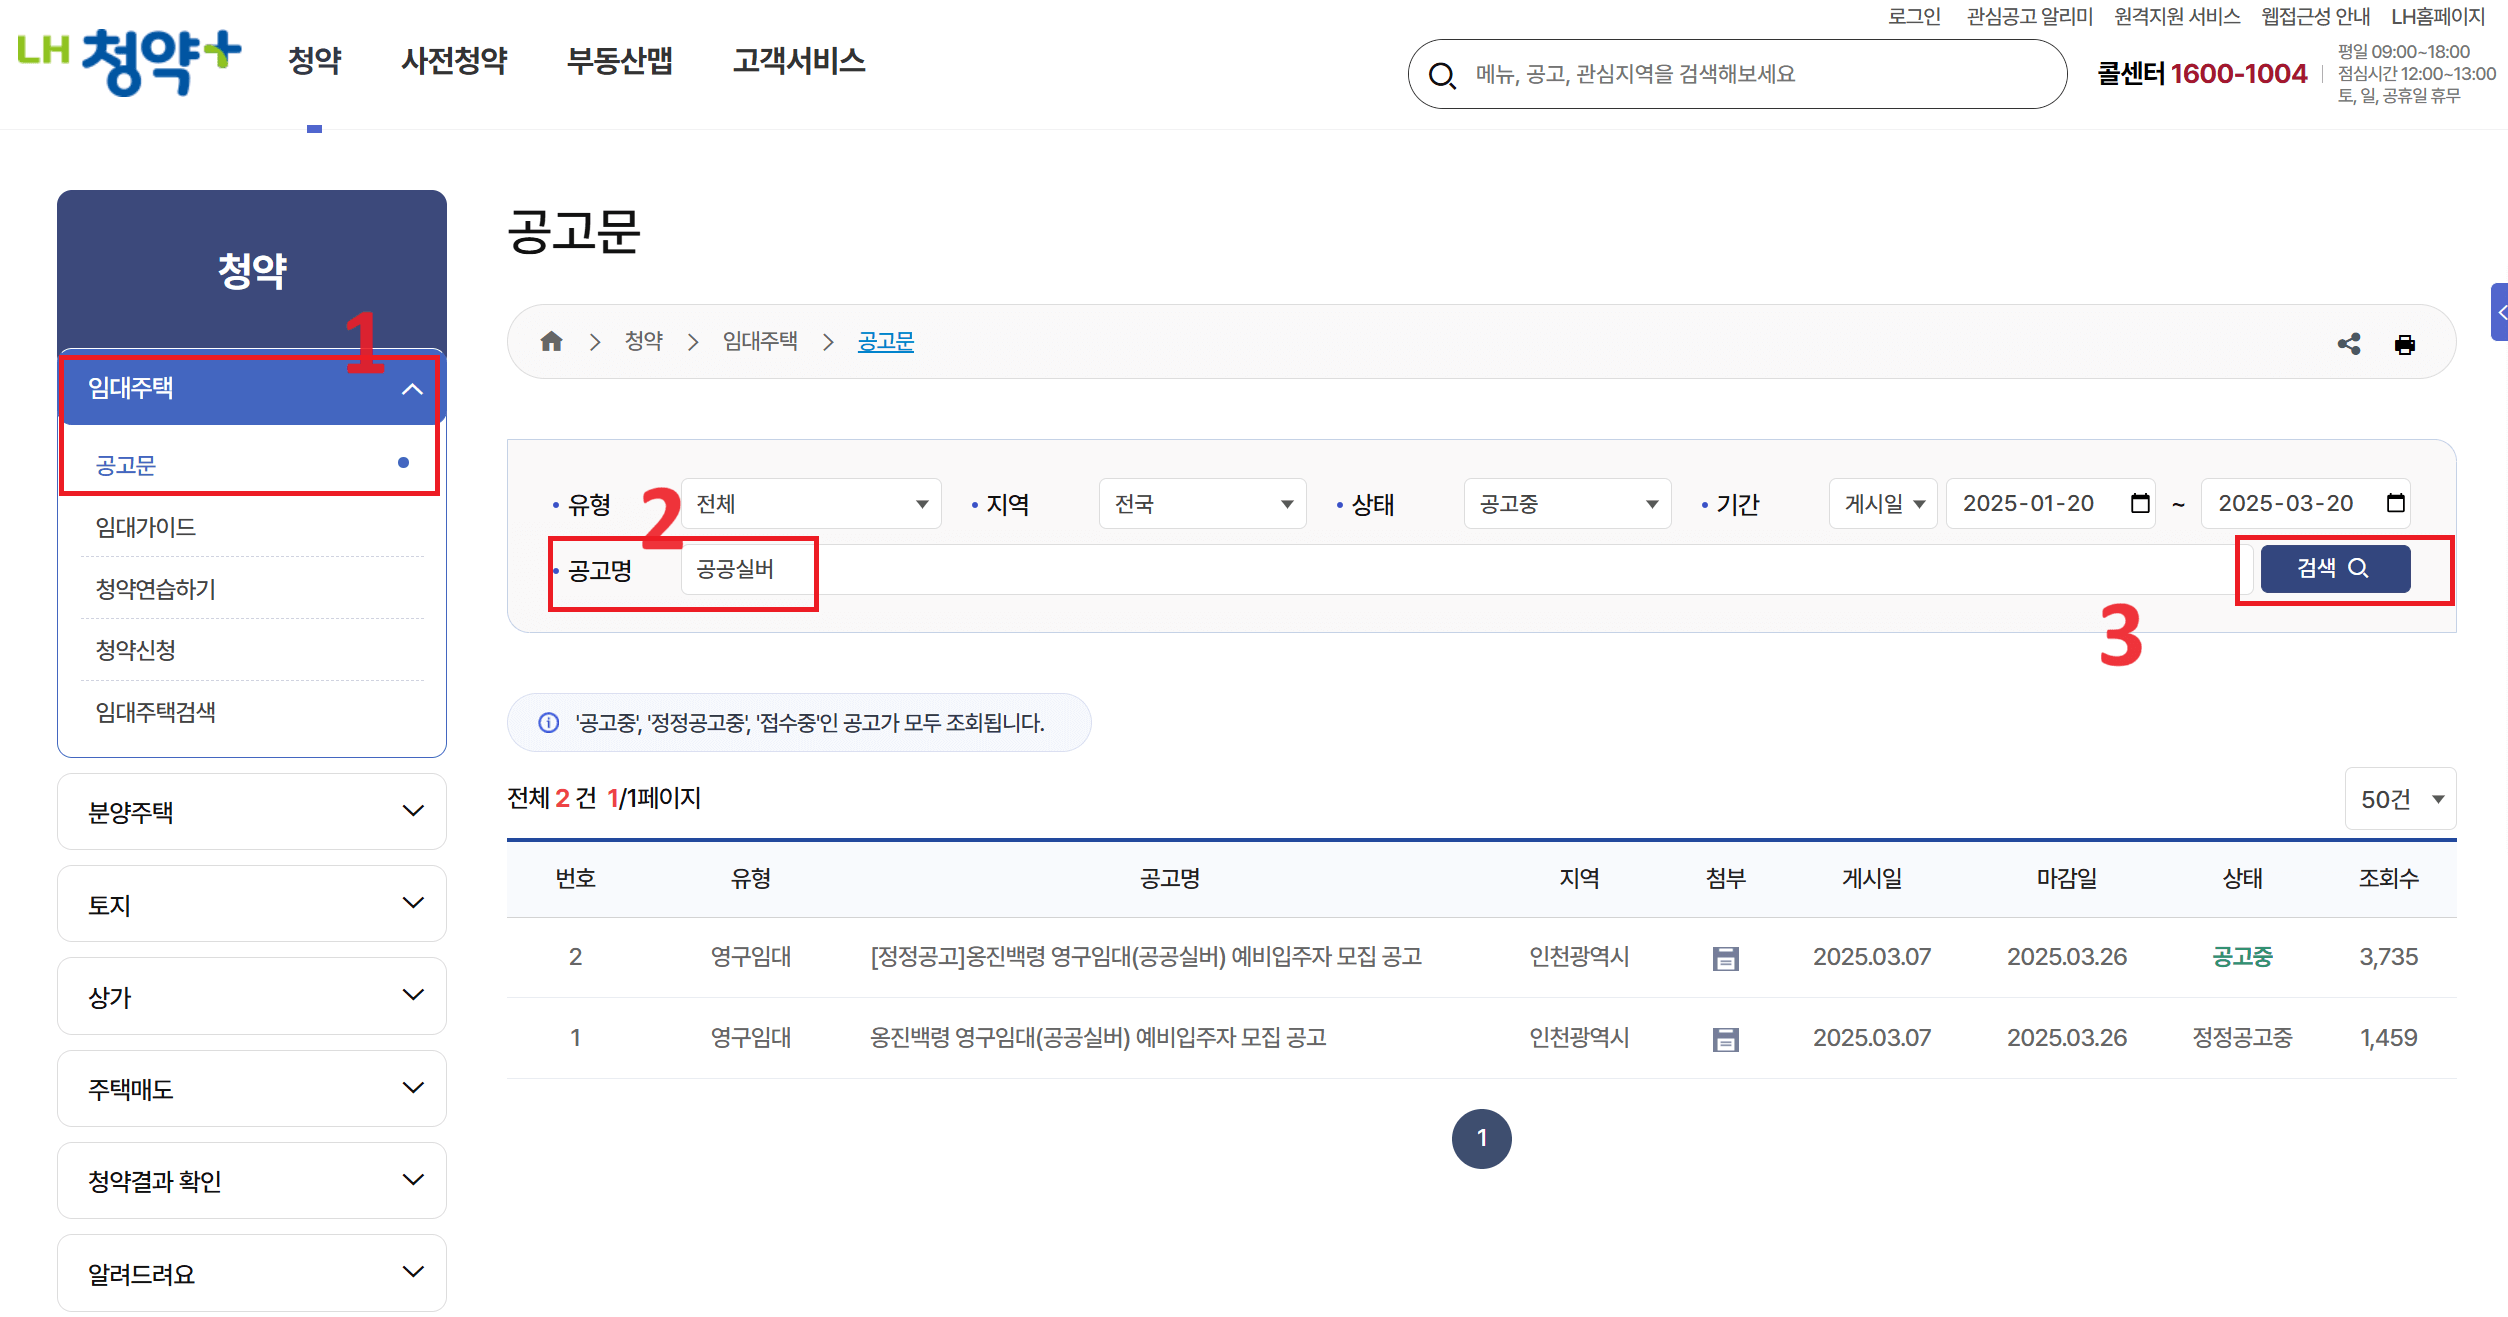This screenshot has height=1317, width=2508.
Task: Click the 로그인 link at the top
Action: (x=1913, y=16)
